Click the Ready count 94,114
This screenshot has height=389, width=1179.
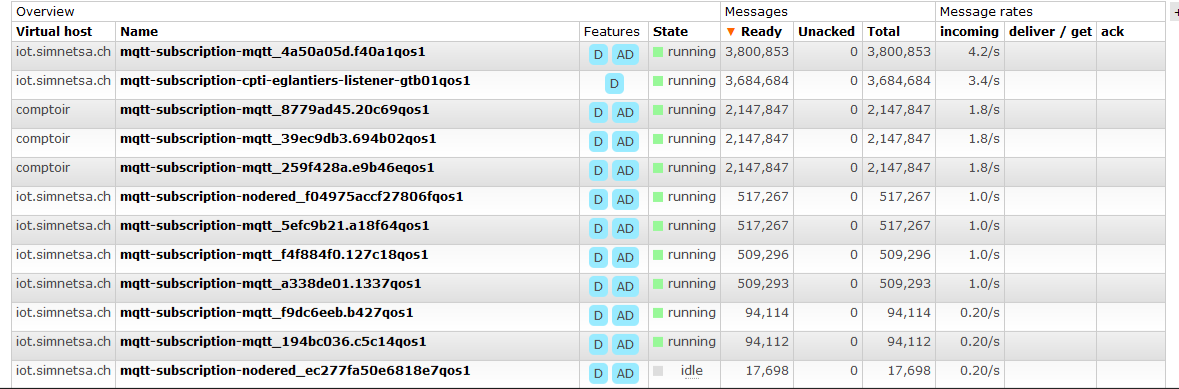(x=767, y=312)
